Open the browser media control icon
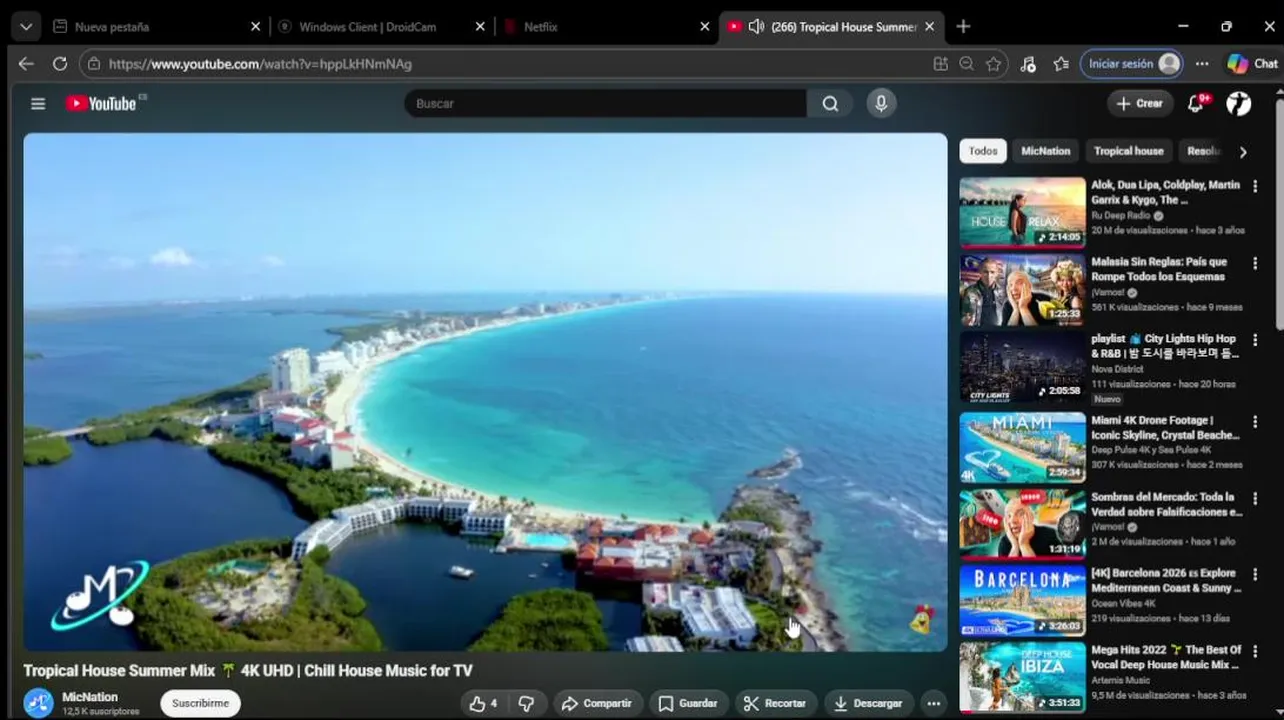This screenshot has height=720, width=1284. [1028, 64]
